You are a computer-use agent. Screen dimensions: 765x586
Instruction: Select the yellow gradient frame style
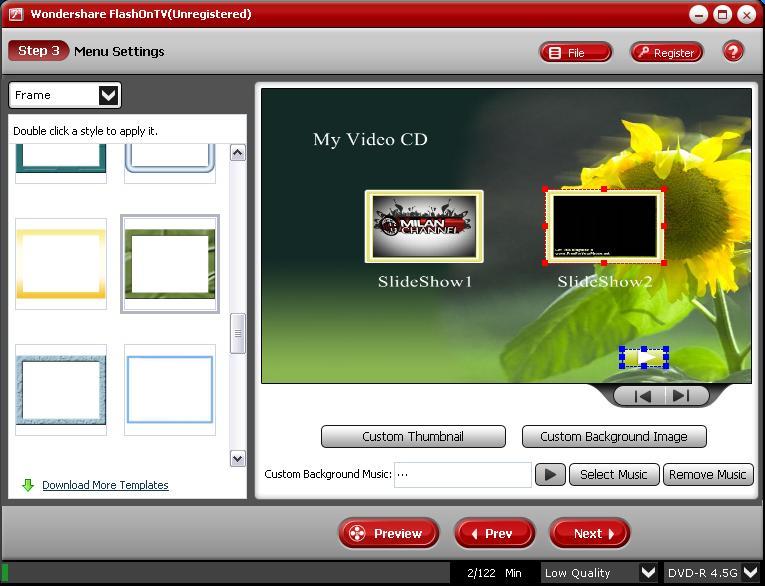(61, 264)
